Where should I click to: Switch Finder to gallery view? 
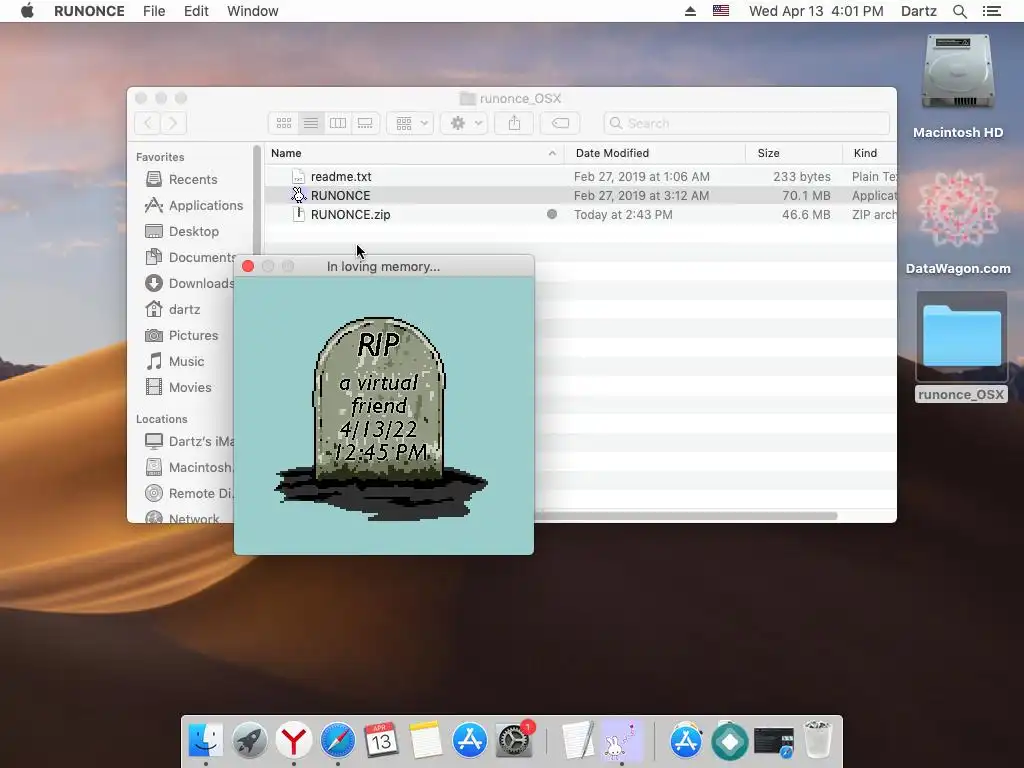pos(365,123)
